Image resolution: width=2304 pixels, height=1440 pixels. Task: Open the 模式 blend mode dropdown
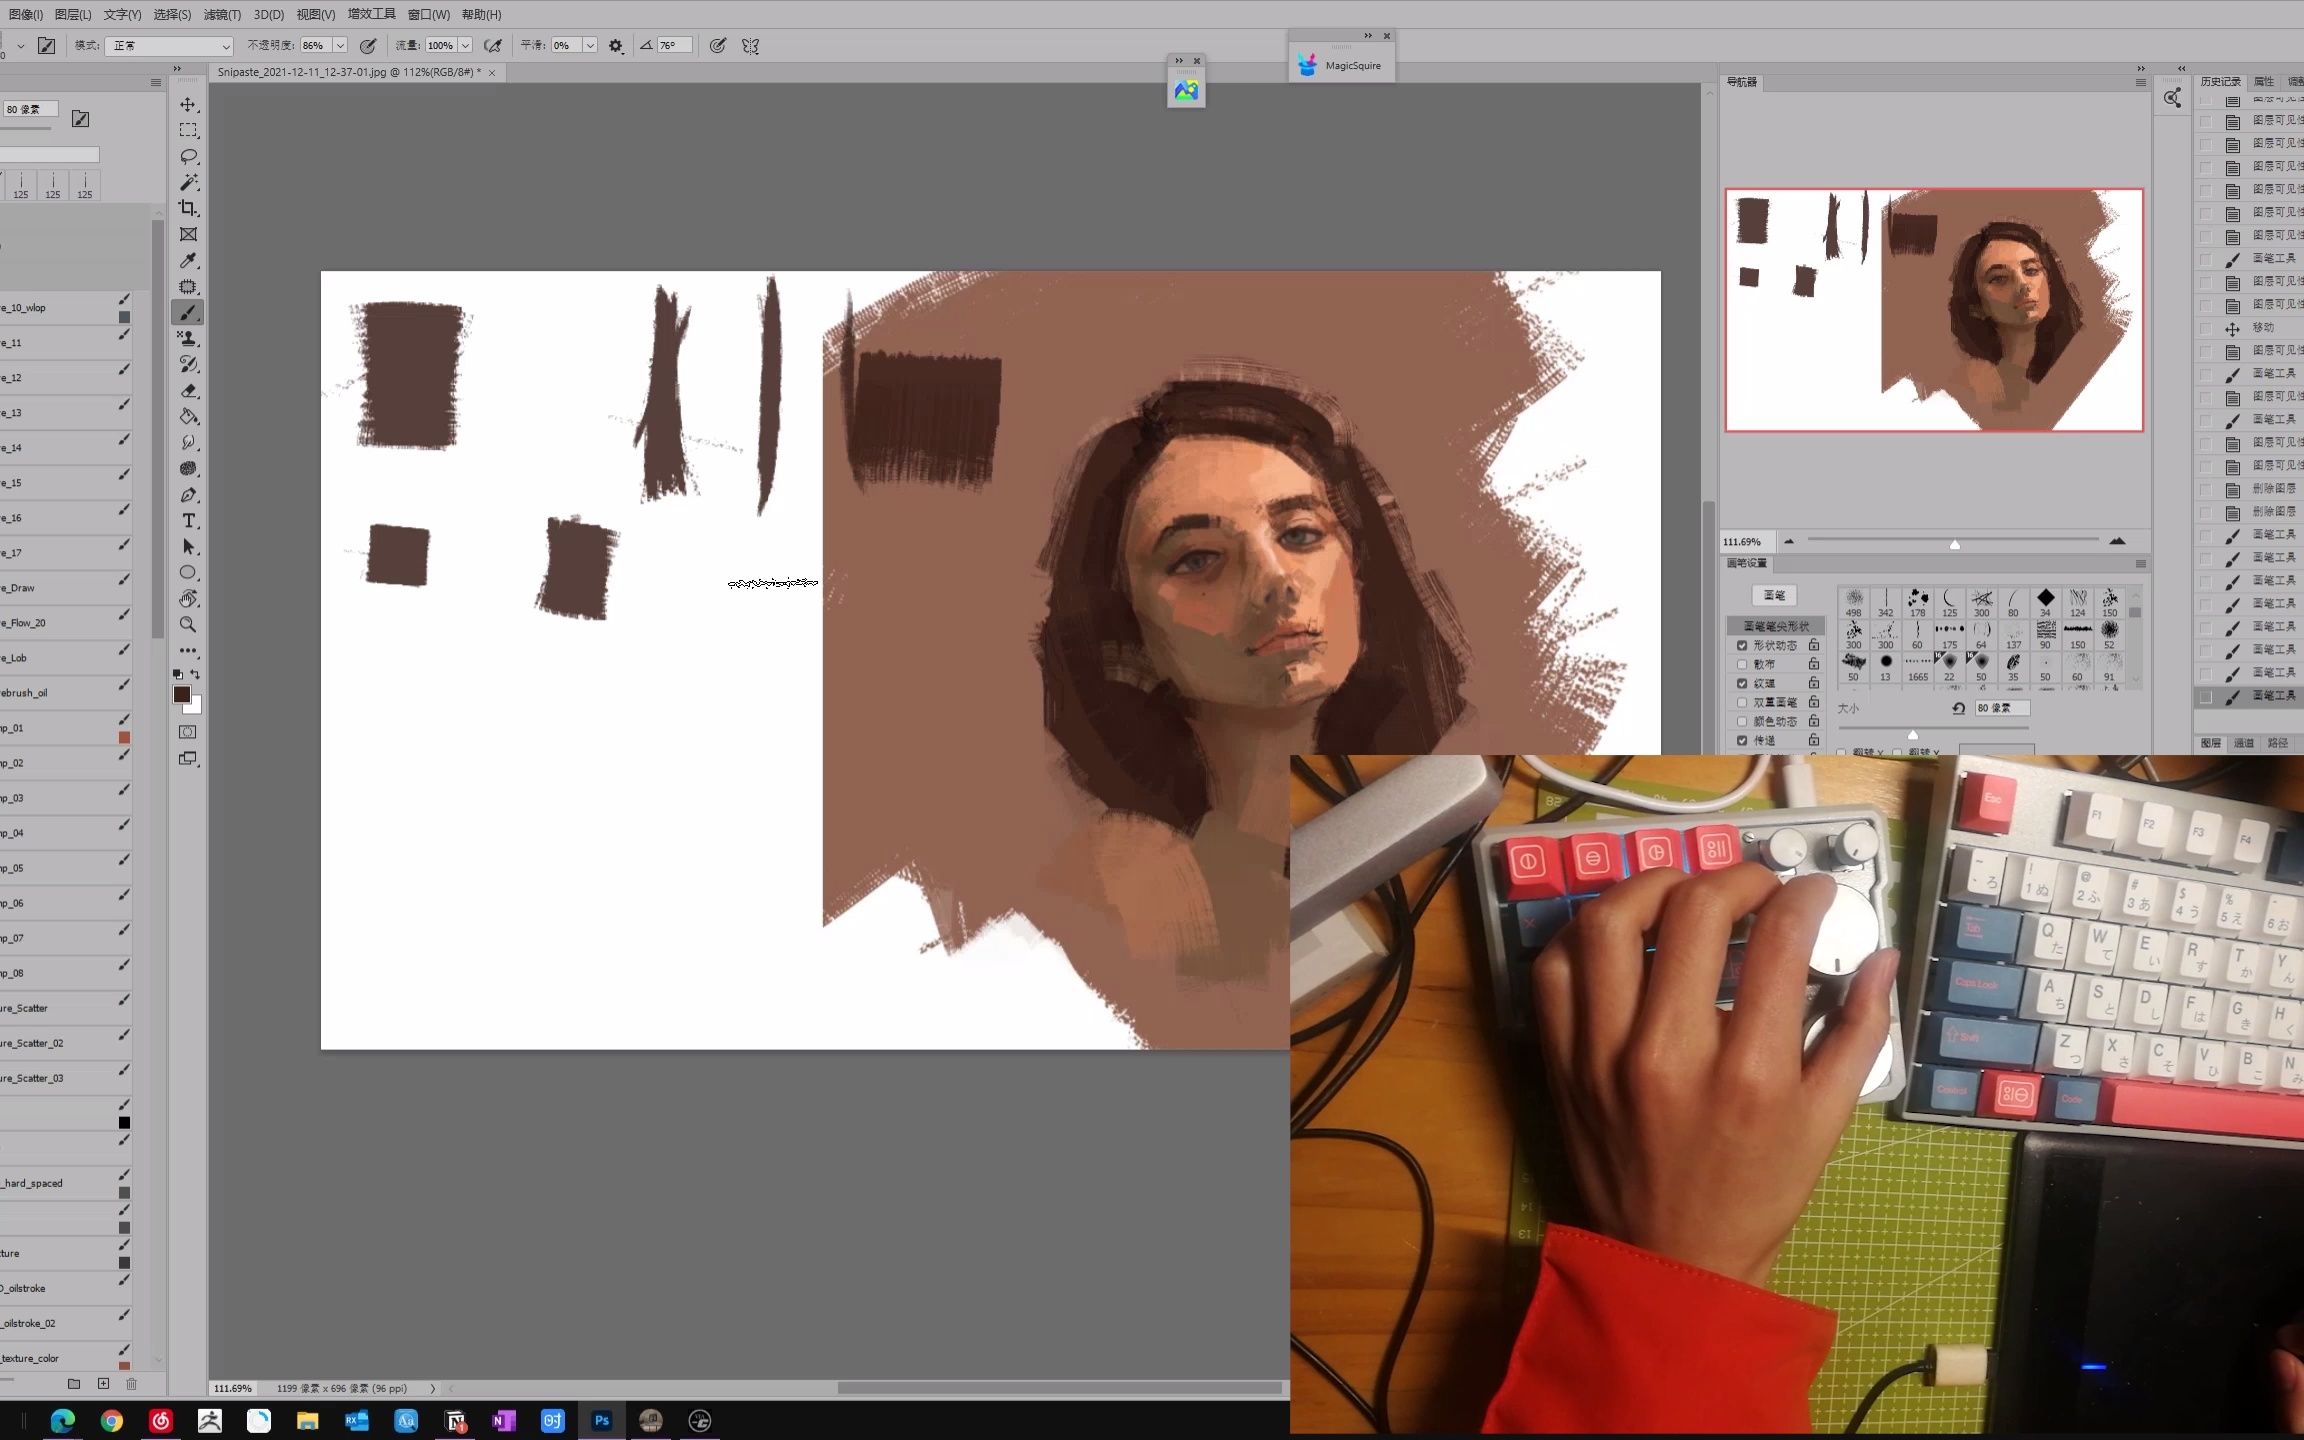[169, 46]
